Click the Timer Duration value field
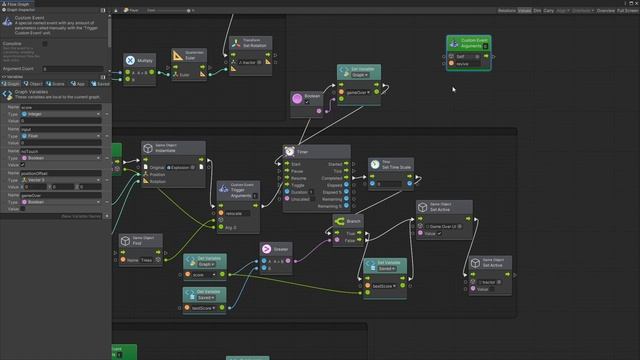 311,192
